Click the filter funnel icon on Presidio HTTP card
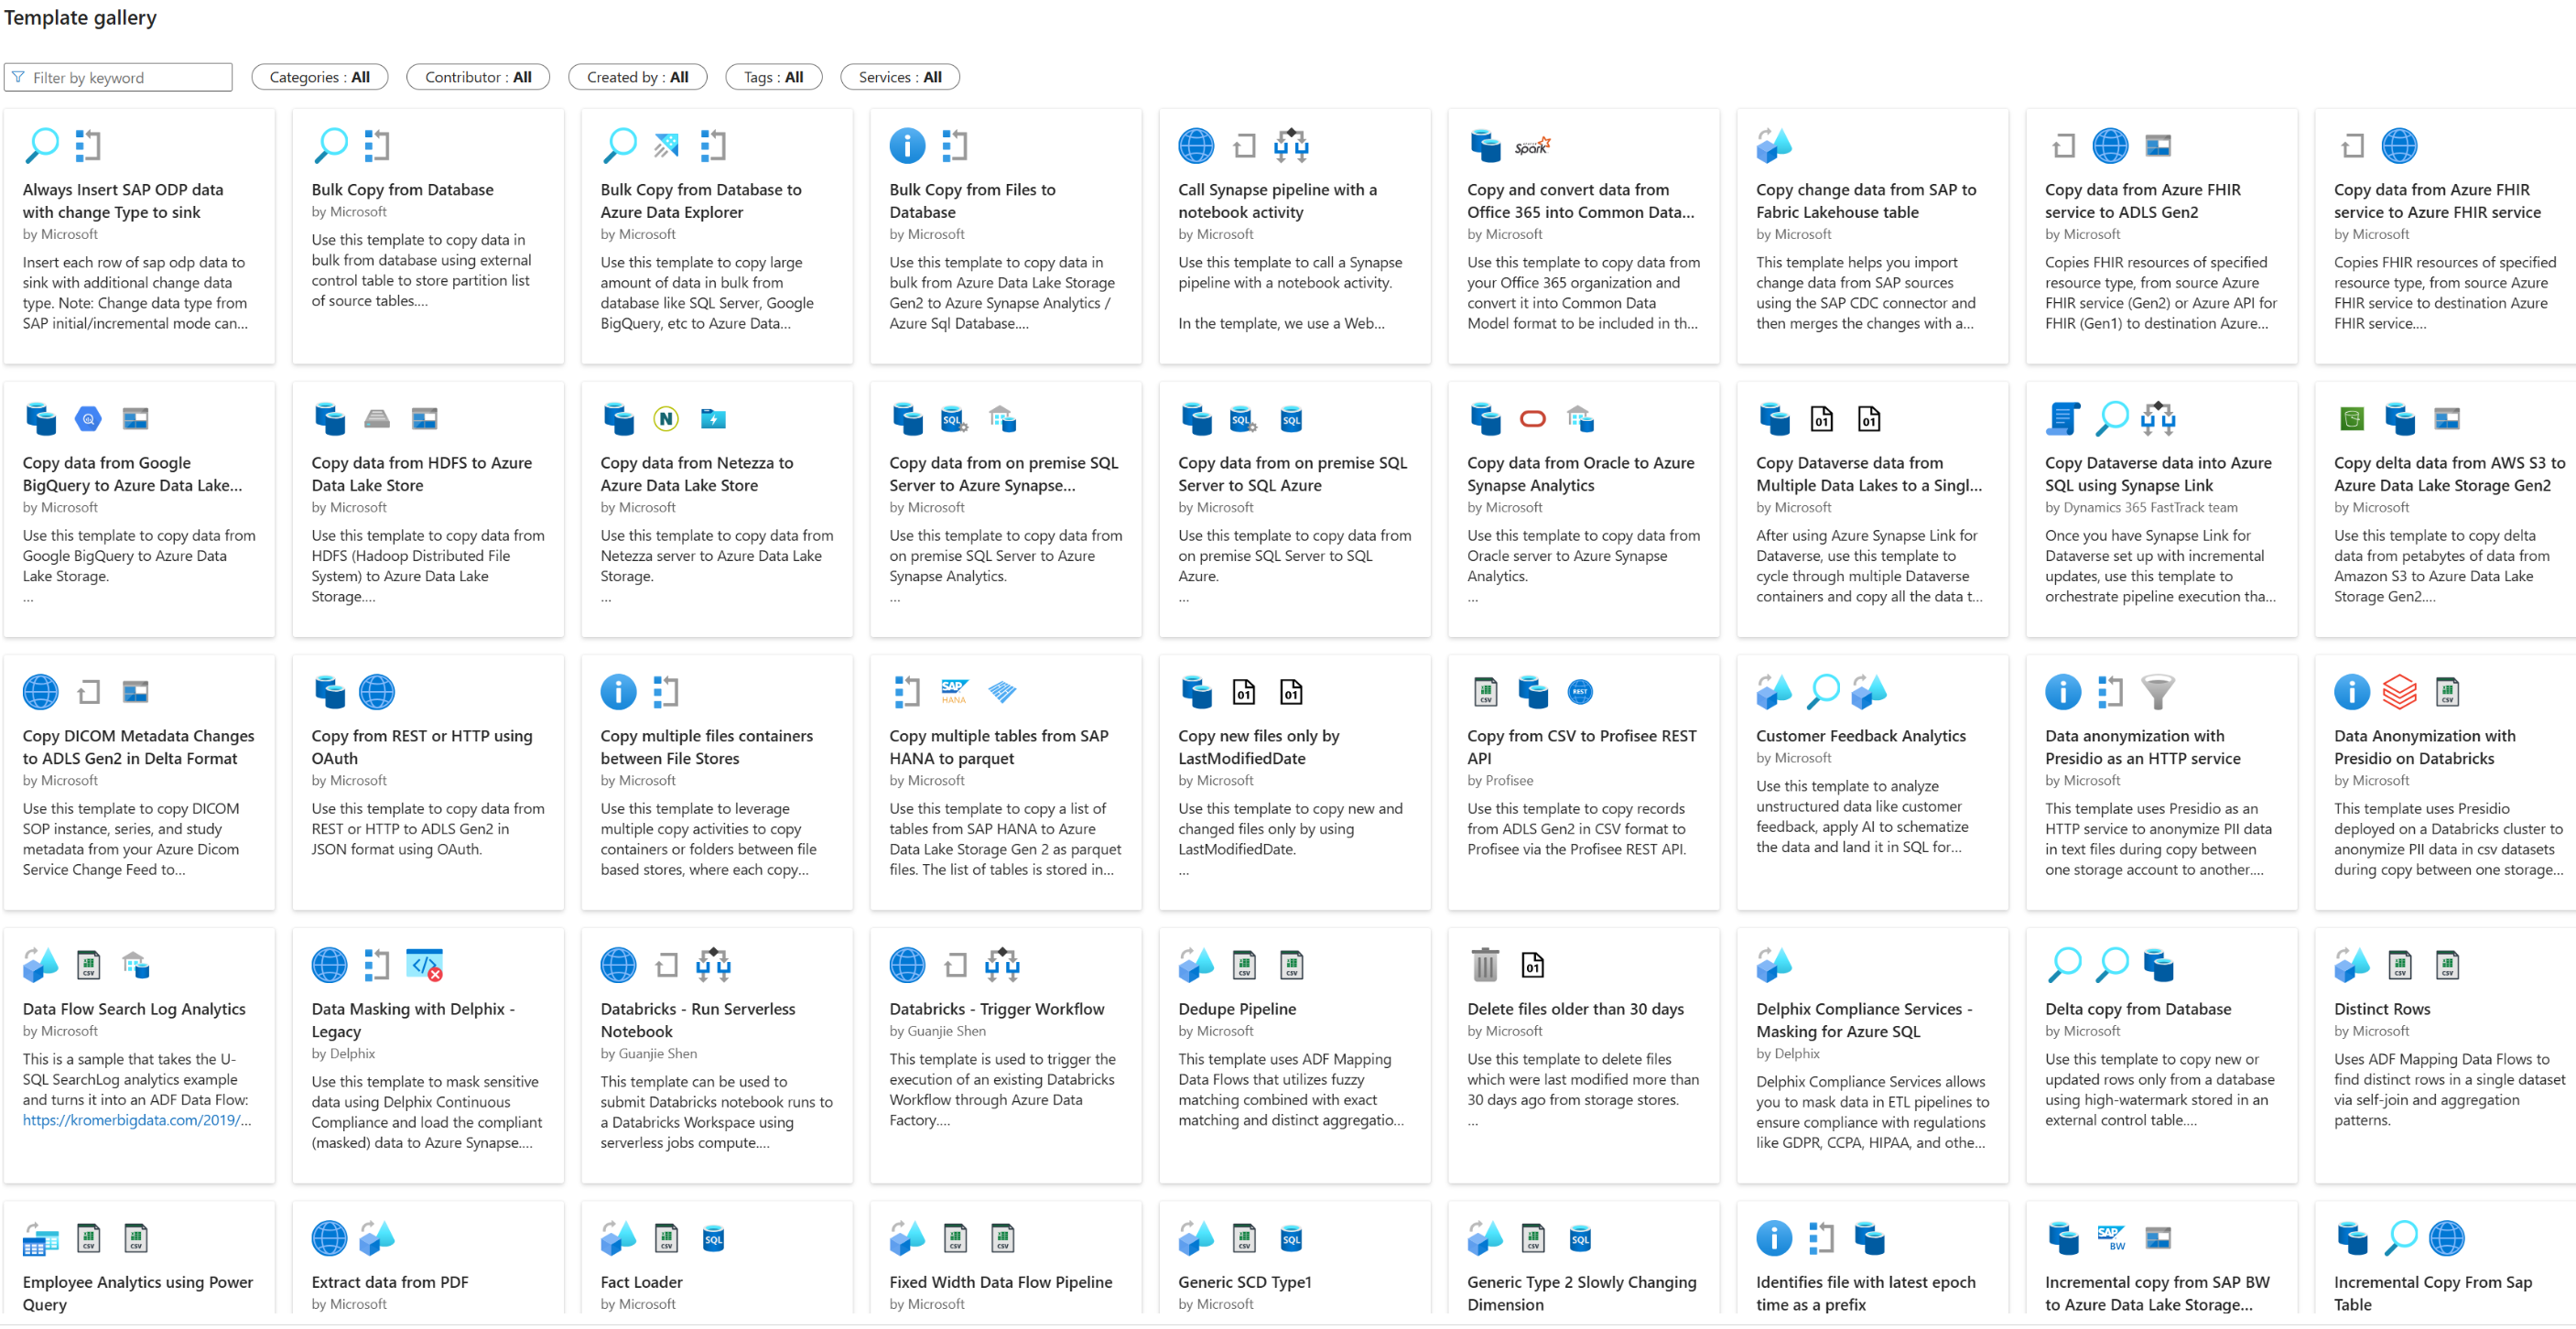The height and width of the screenshot is (1329, 2576). coord(2158,691)
